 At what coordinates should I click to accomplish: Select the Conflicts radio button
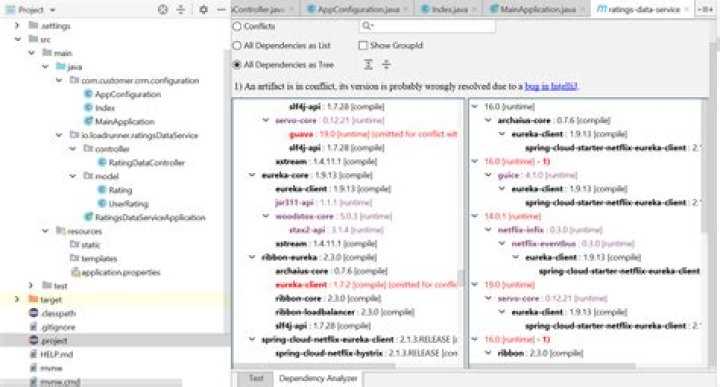click(x=237, y=26)
